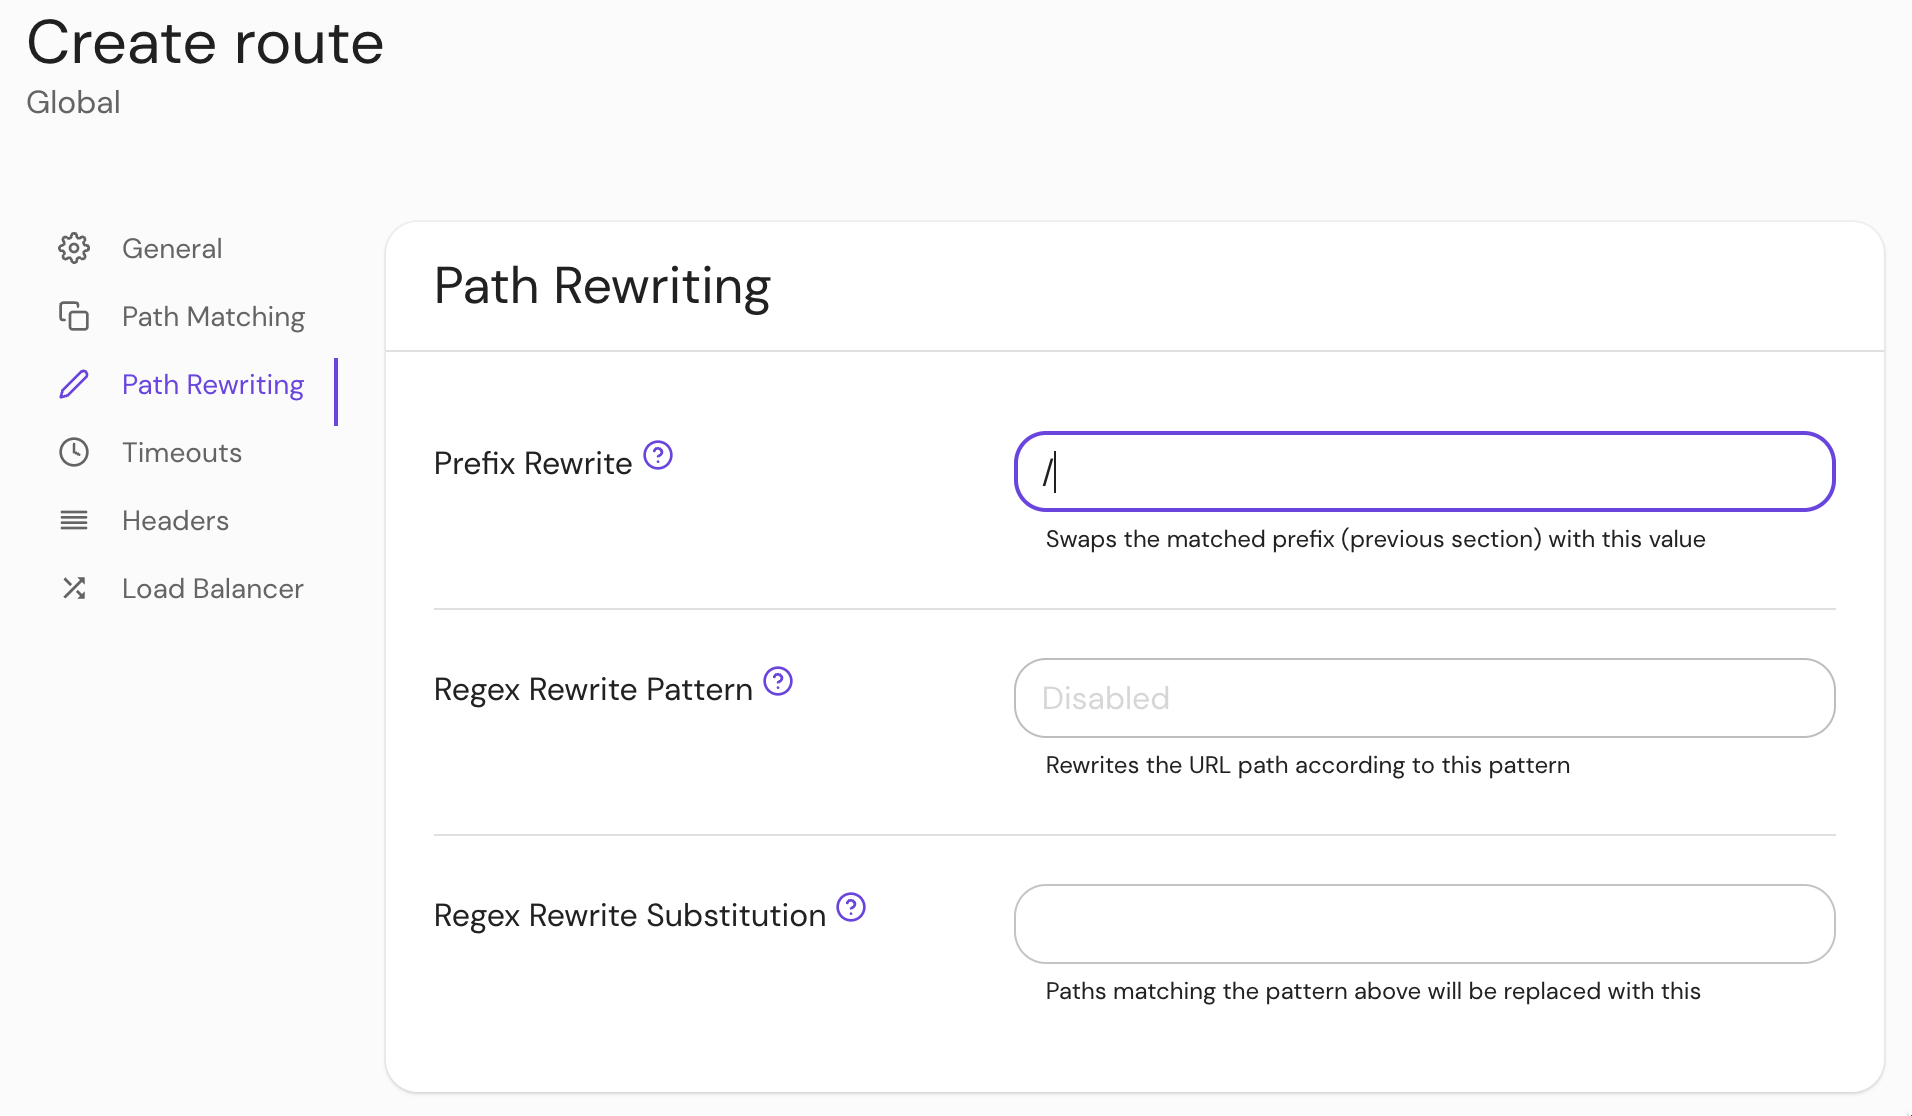Click the Headers list icon

point(74,520)
